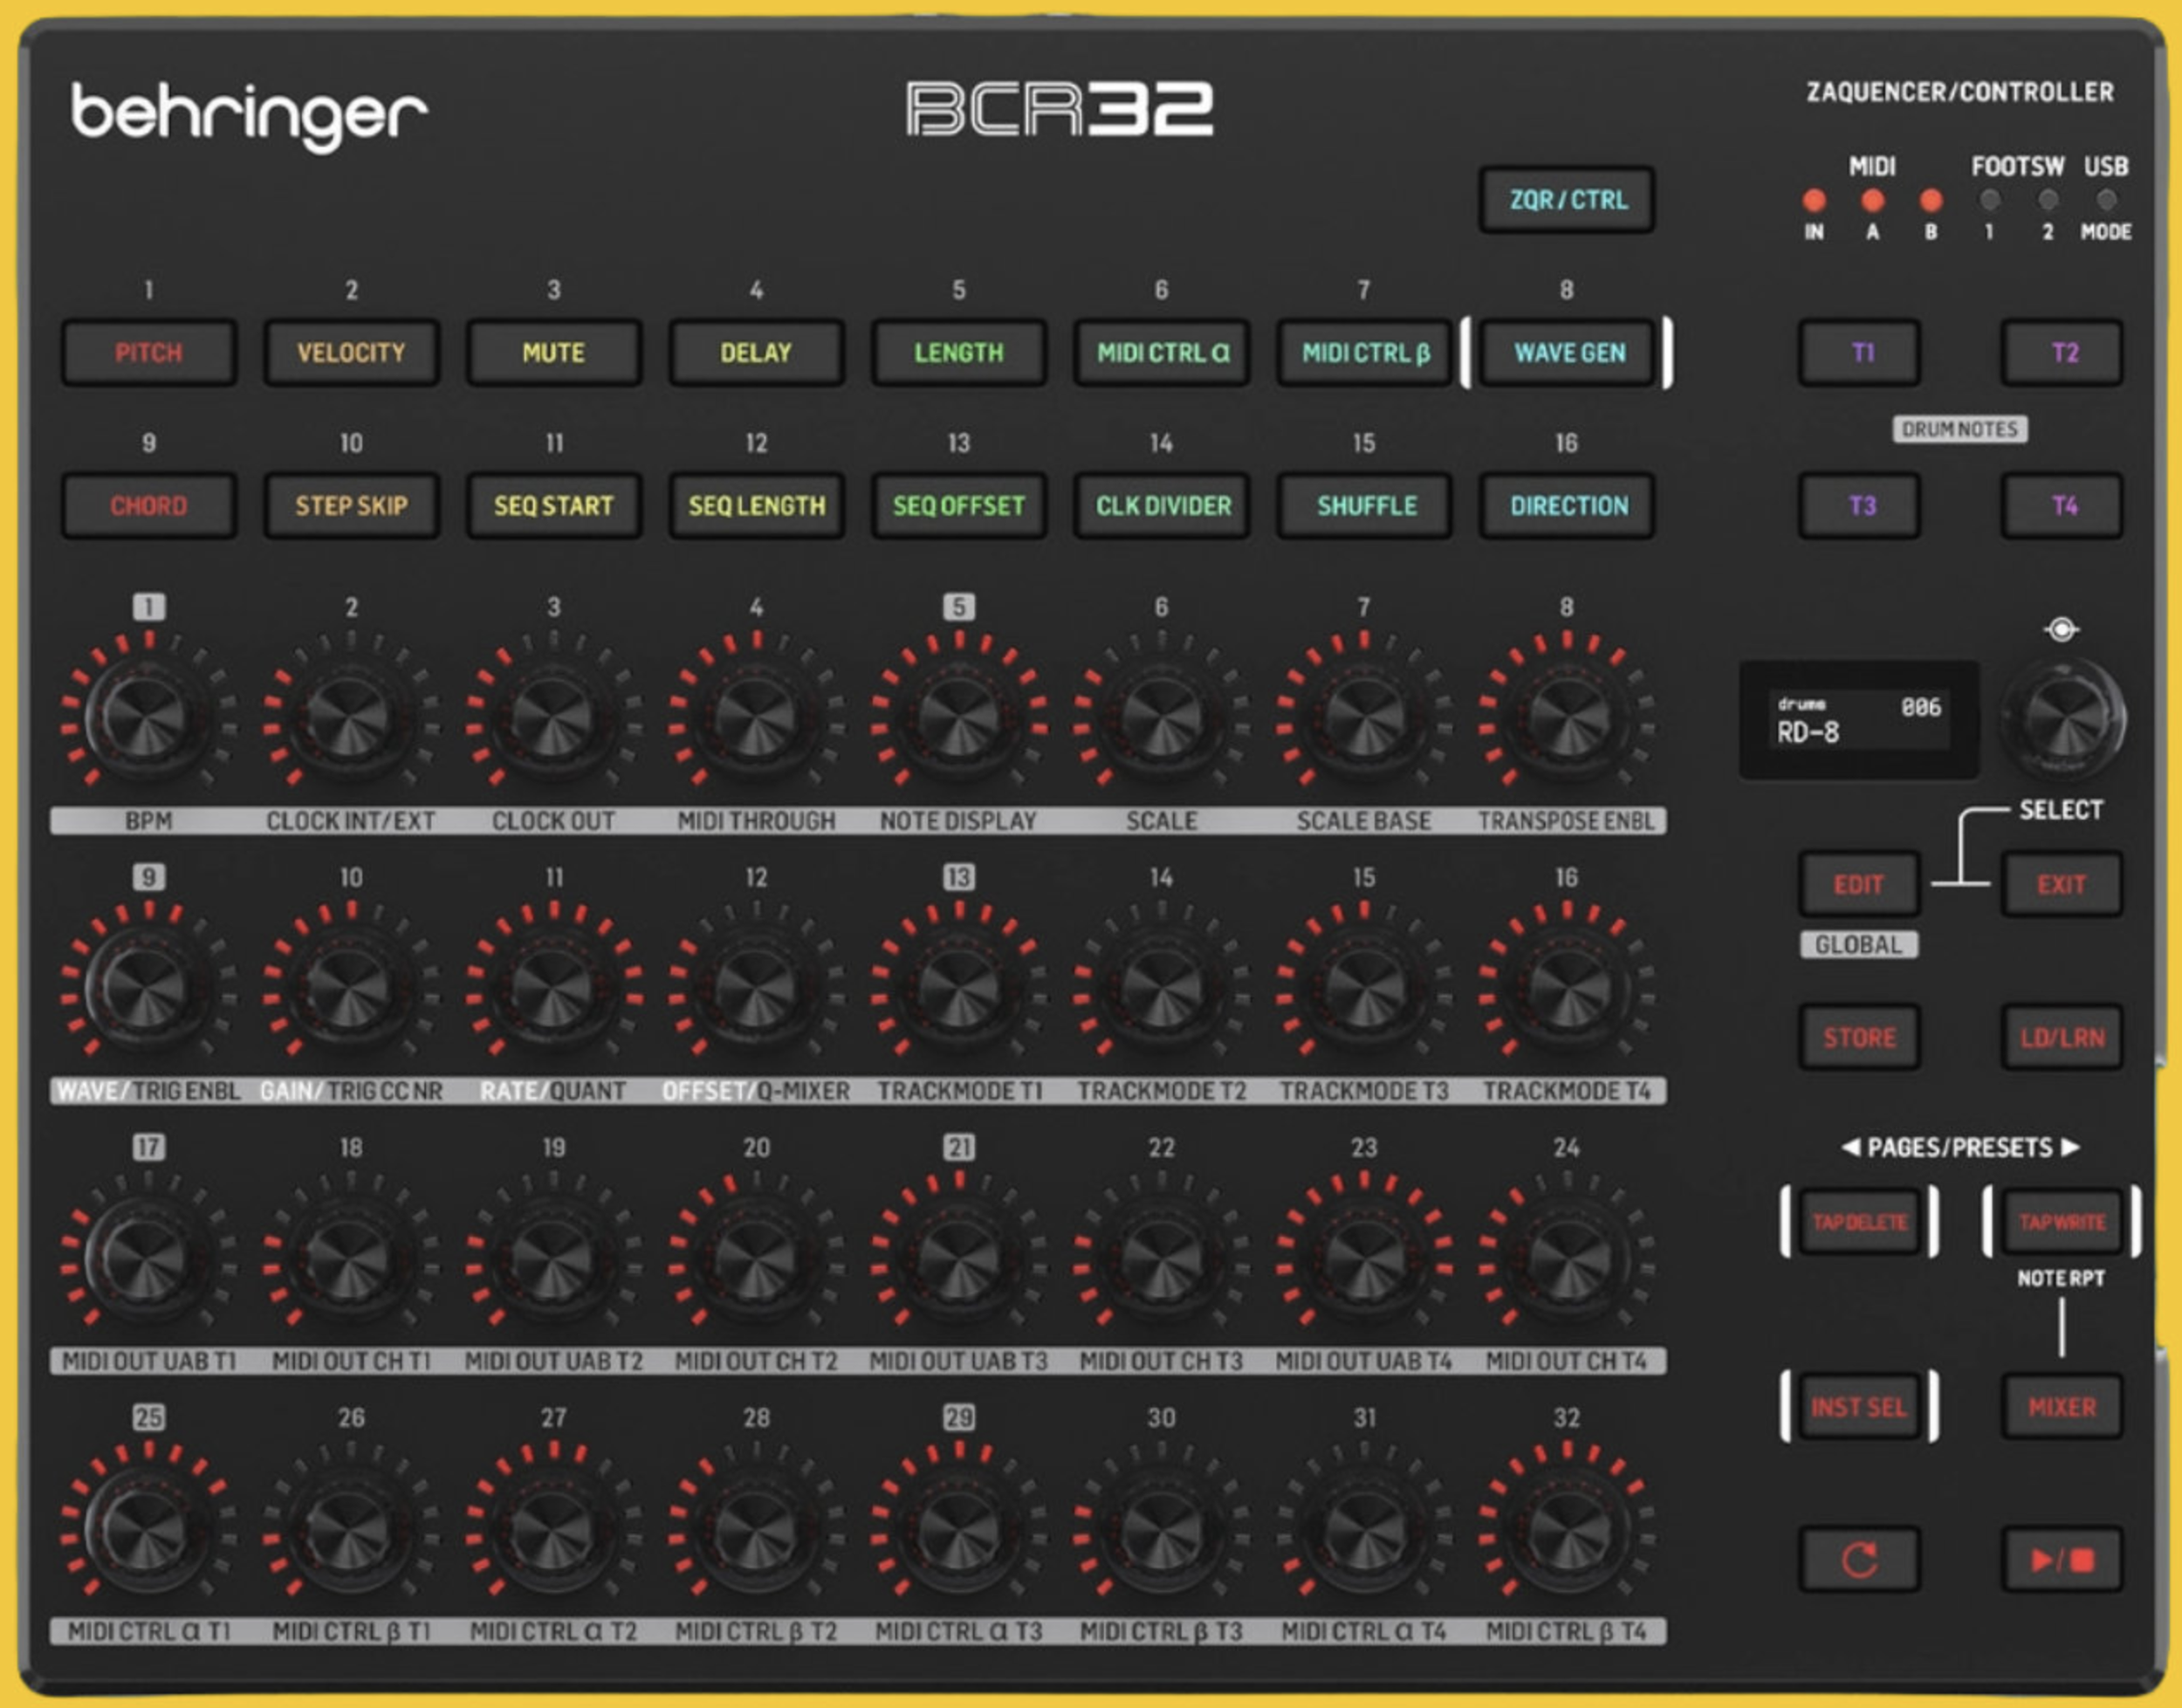Choose the MIDI CTRL α button
The image size is (2182, 1708).
[1162, 353]
